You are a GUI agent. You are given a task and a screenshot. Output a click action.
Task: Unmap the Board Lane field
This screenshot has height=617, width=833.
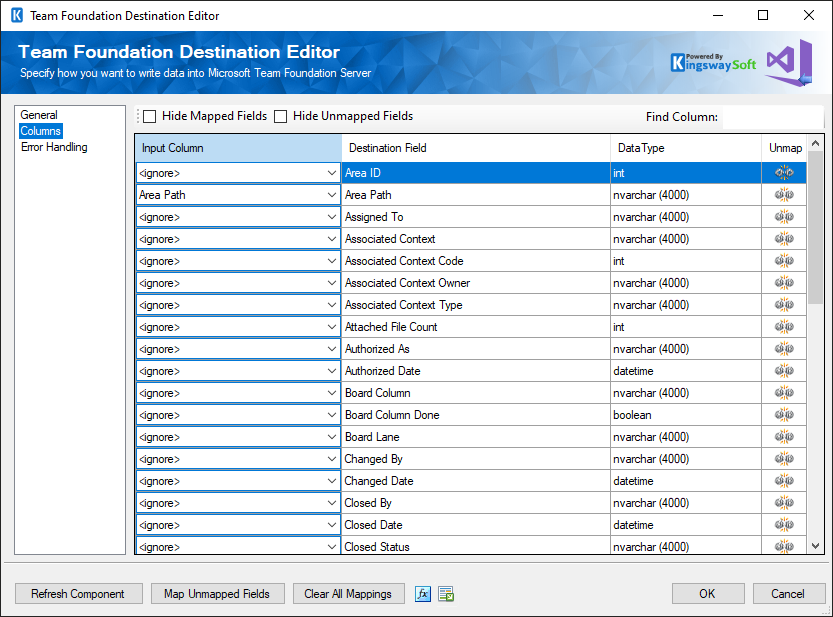point(784,437)
